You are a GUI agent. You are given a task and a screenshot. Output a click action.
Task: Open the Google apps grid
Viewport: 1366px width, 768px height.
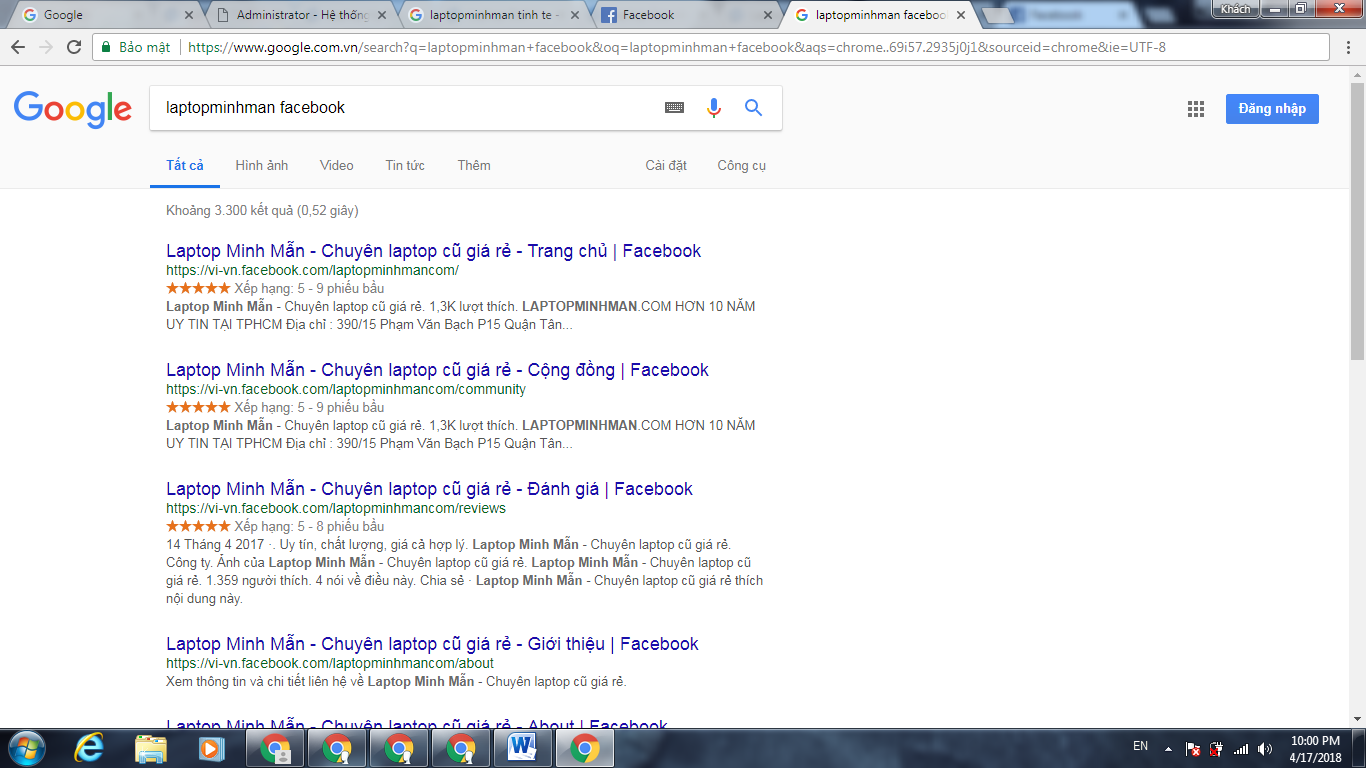[x=1196, y=110]
